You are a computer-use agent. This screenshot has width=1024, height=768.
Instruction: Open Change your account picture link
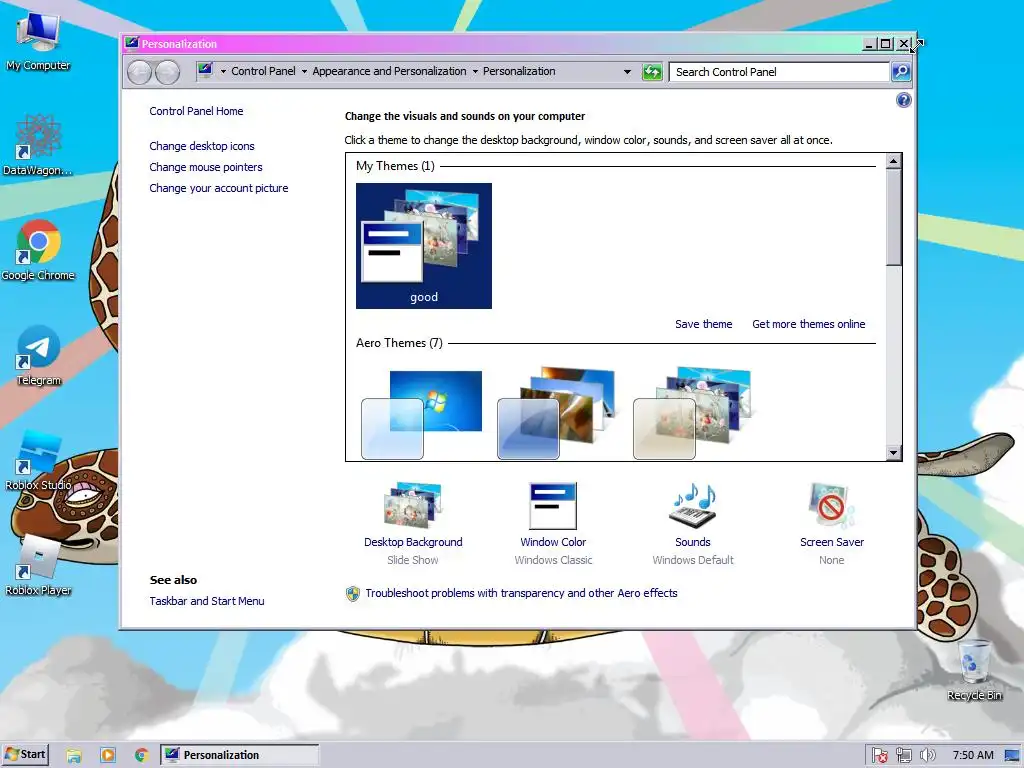219,187
